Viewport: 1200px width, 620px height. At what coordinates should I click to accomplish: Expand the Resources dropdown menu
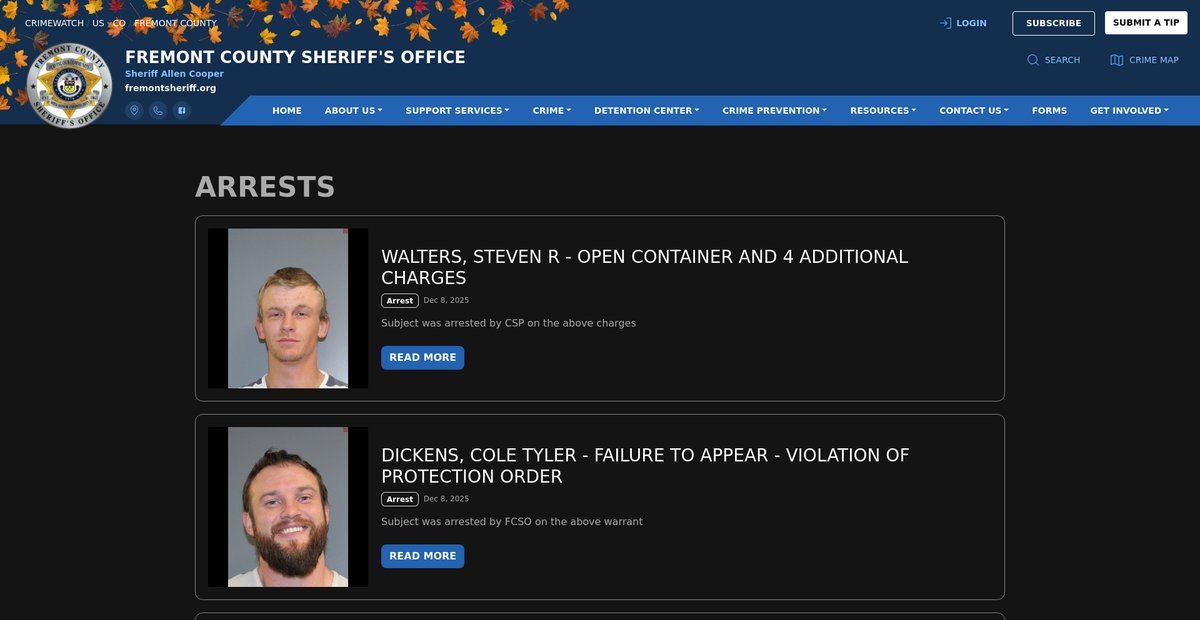883,110
